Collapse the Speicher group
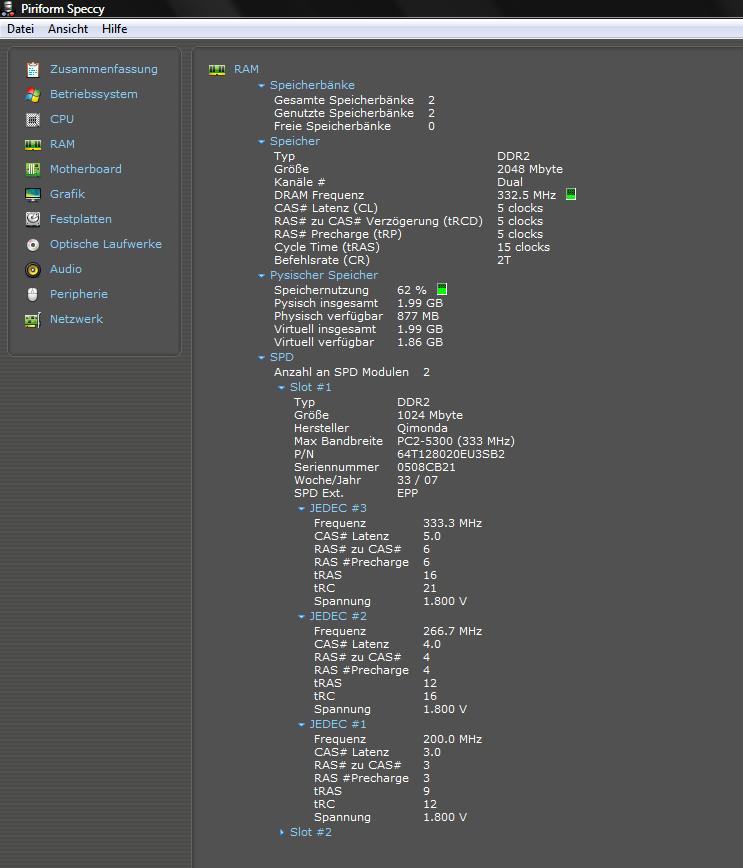Image resolution: width=743 pixels, height=868 pixels. [261, 142]
